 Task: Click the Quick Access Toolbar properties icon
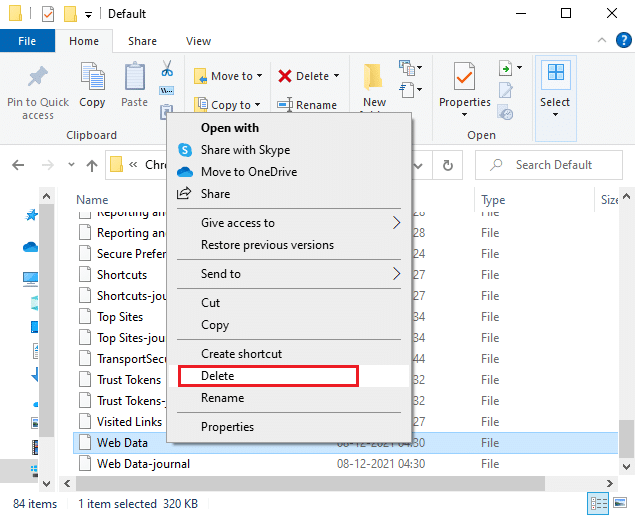48,15
